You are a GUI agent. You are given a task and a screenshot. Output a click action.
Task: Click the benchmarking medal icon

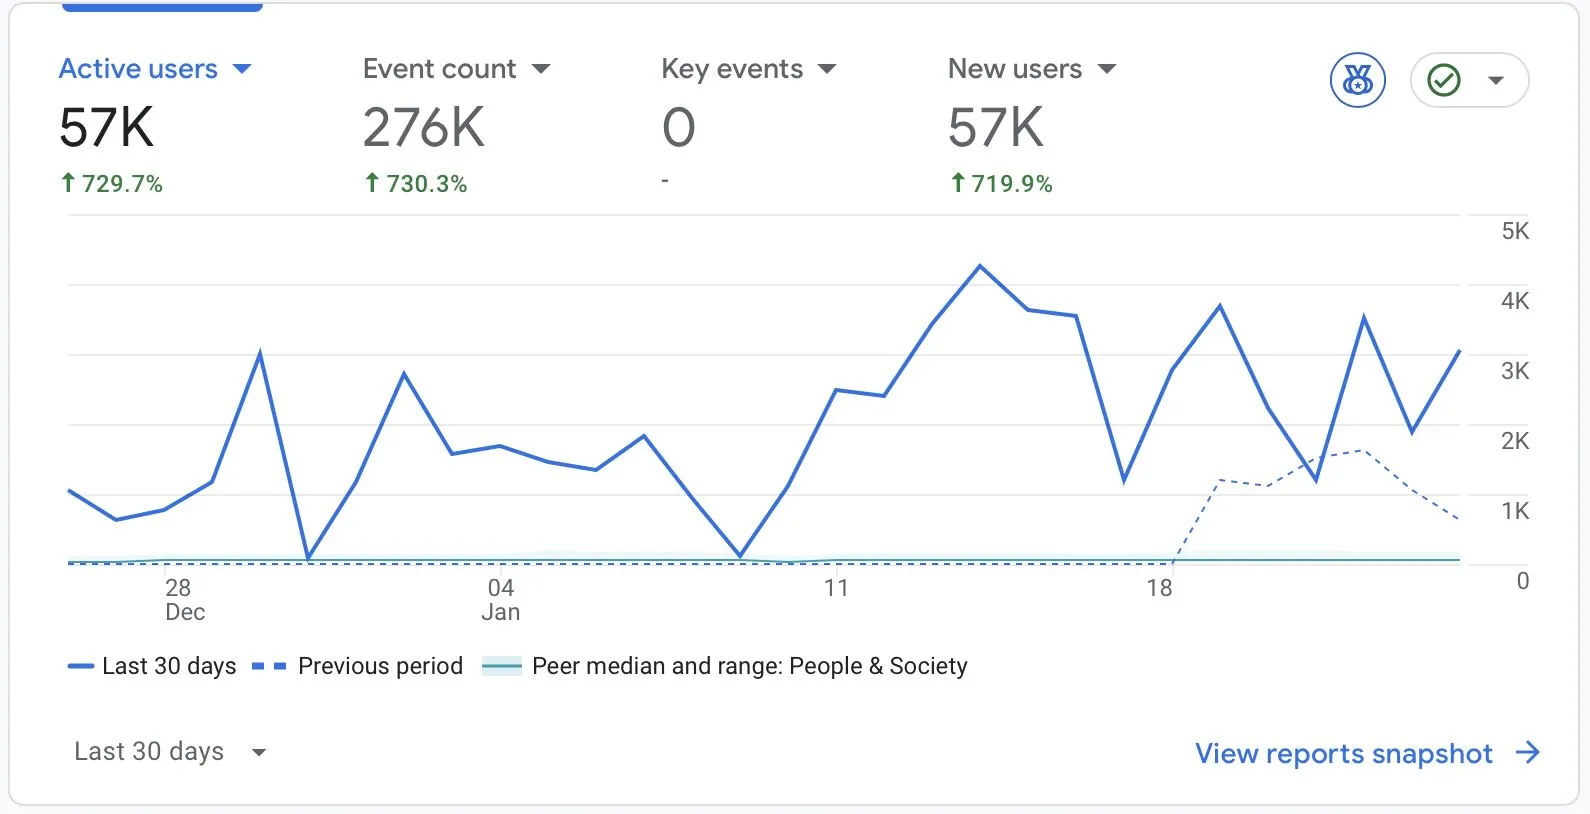point(1357,80)
